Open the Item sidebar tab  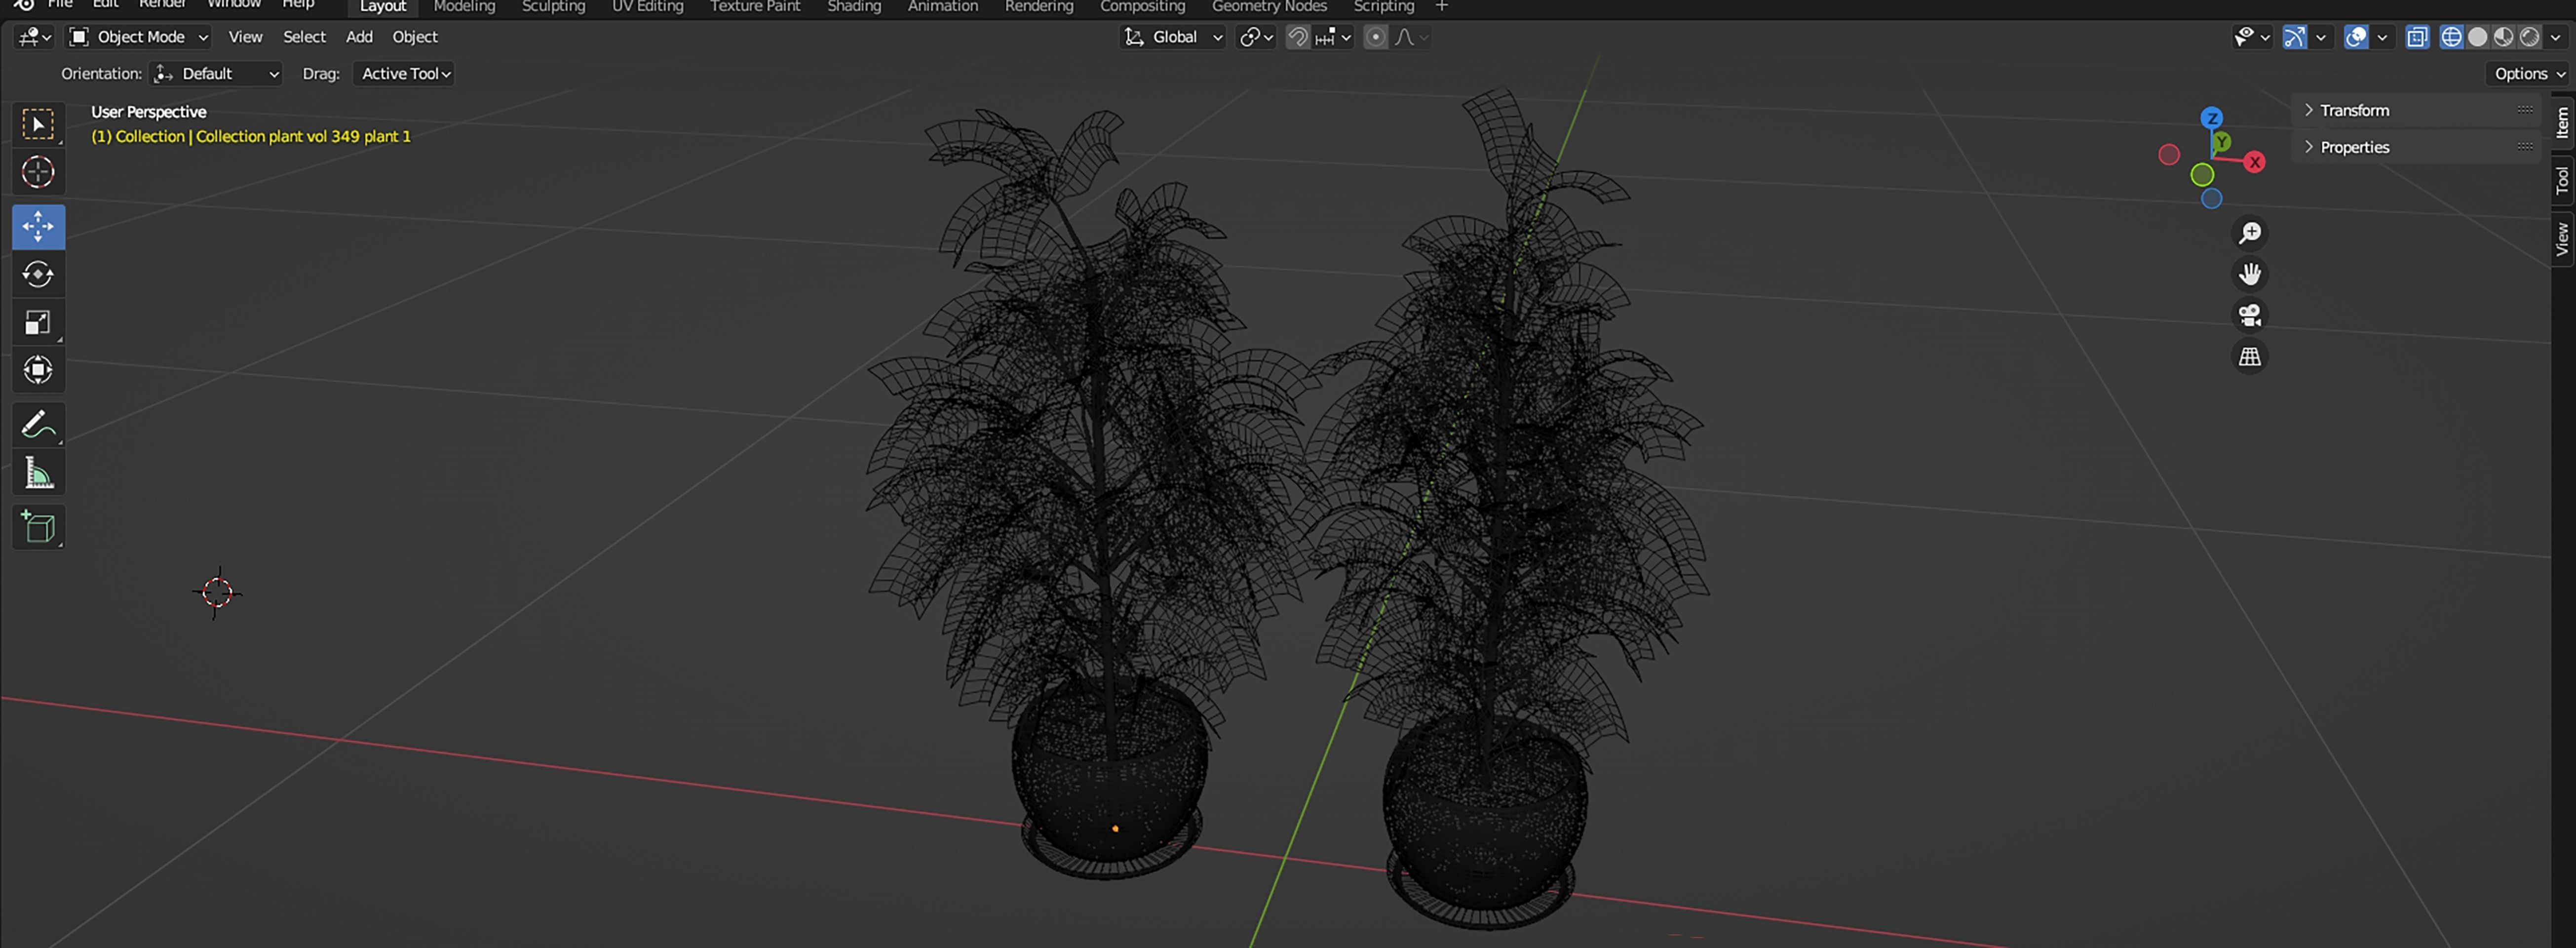[2562, 123]
